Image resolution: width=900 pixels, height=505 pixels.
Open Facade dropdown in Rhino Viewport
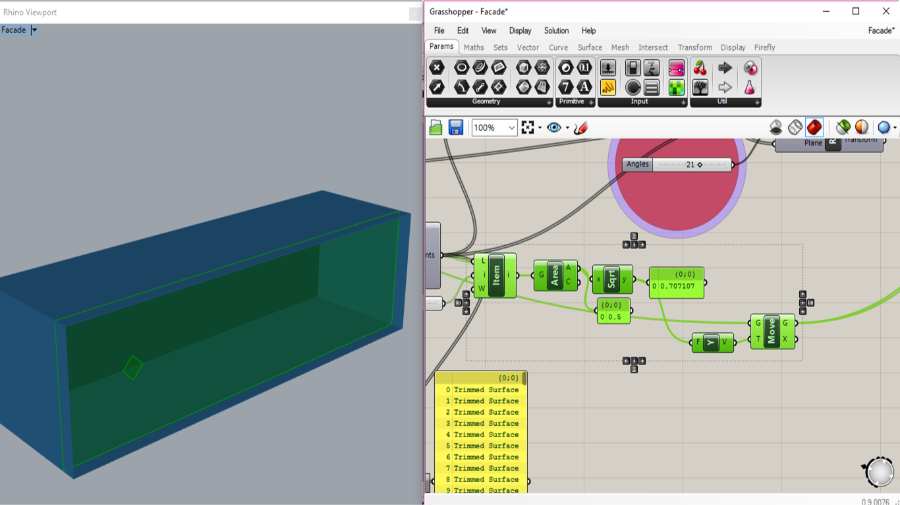pyautogui.click(x=34, y=30)
